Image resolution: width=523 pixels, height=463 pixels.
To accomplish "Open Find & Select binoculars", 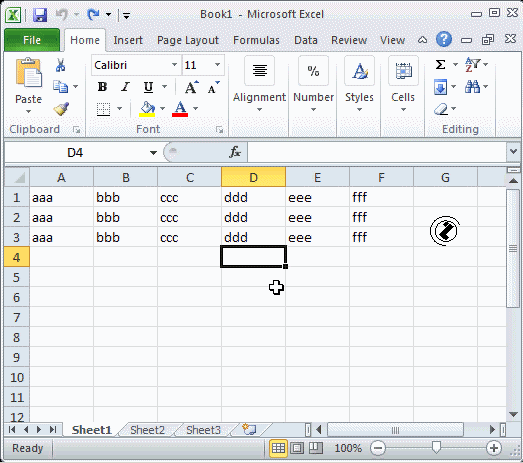I will click(x=473, y=87).
